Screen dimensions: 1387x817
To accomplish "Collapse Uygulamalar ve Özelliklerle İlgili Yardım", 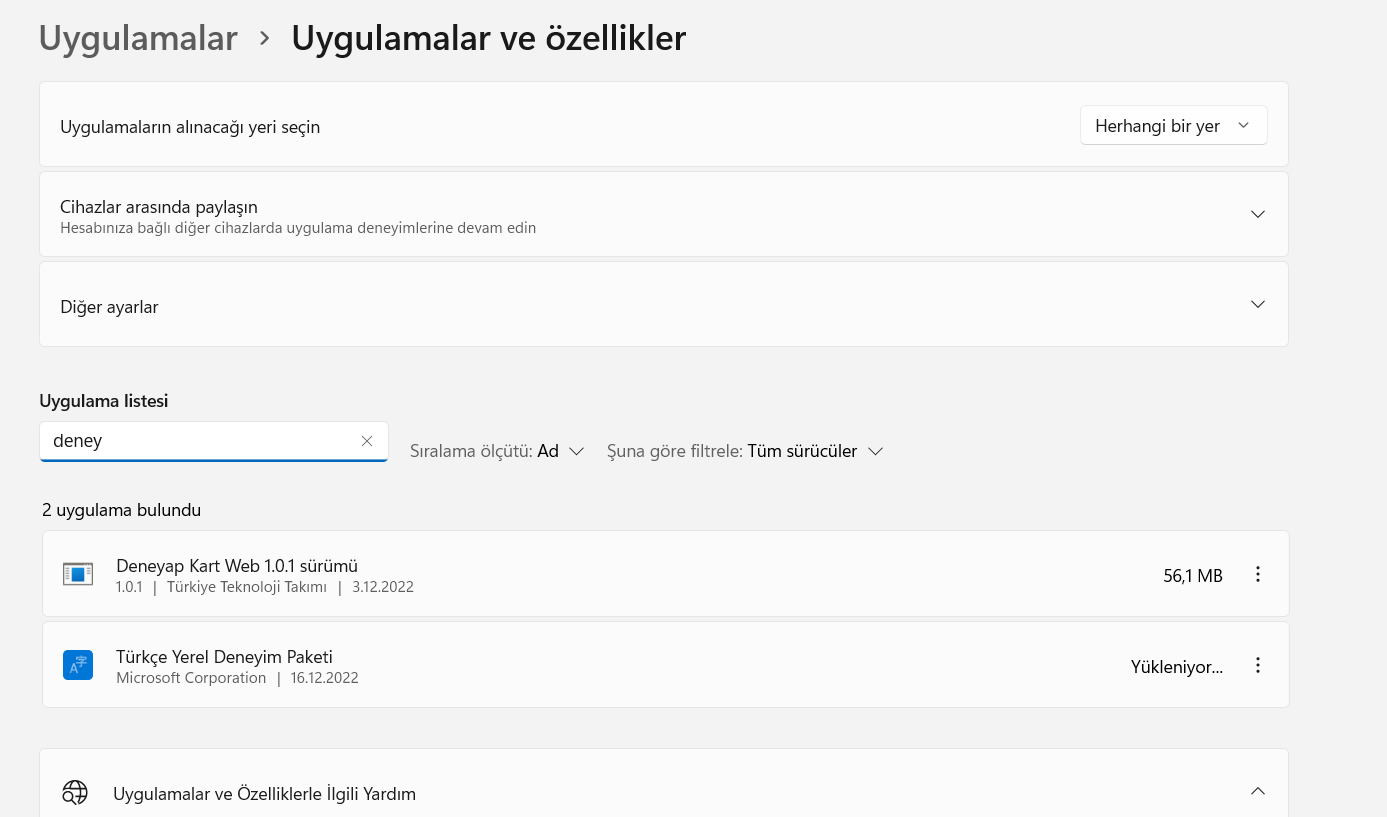I will [x=1258, y=791].
